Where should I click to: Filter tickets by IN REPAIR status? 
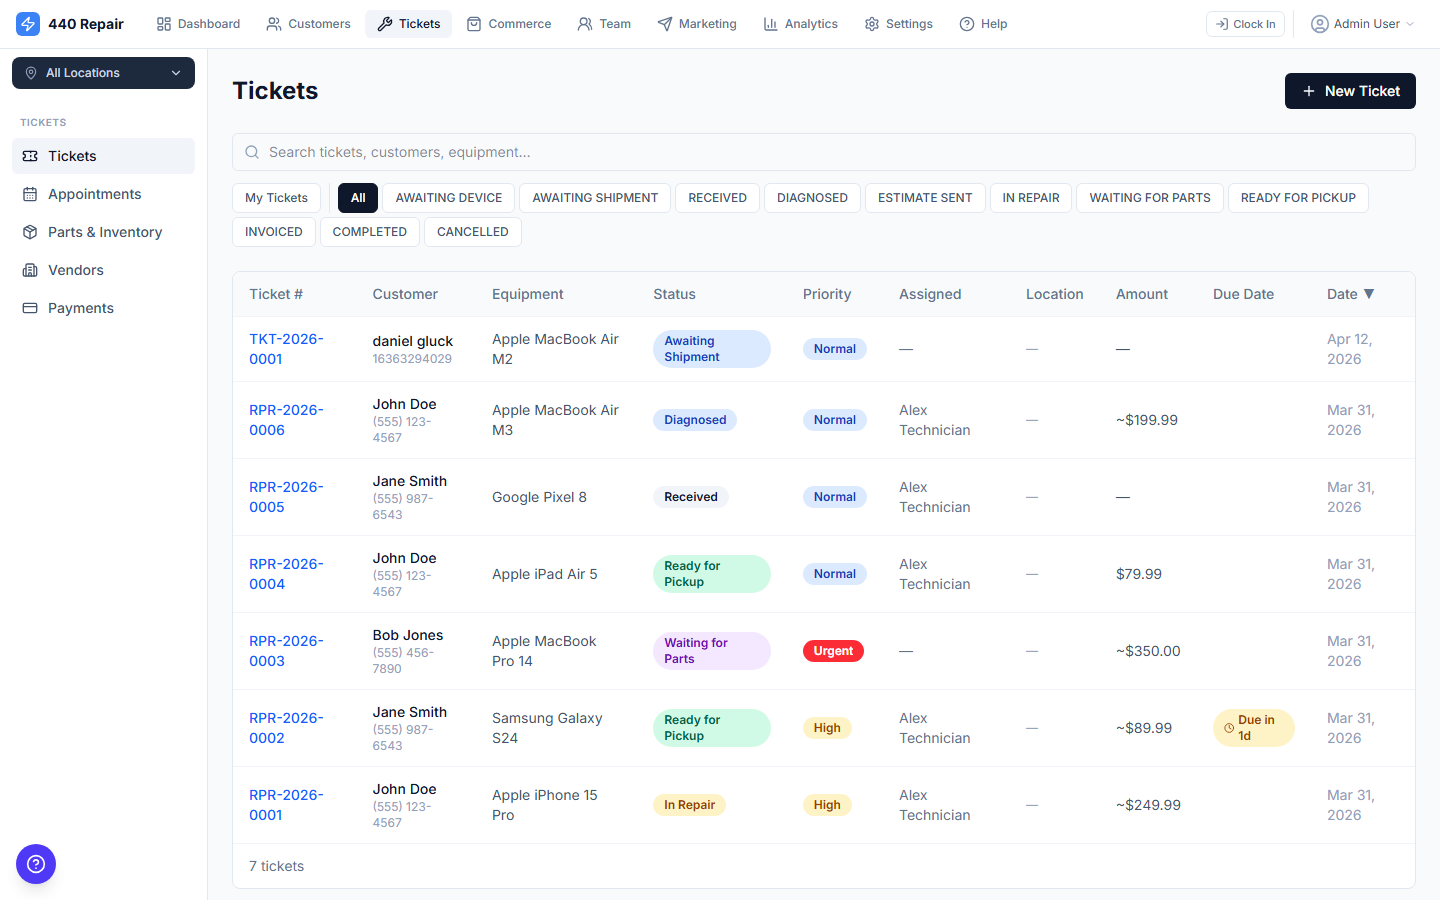click(x=1030, y=197)
